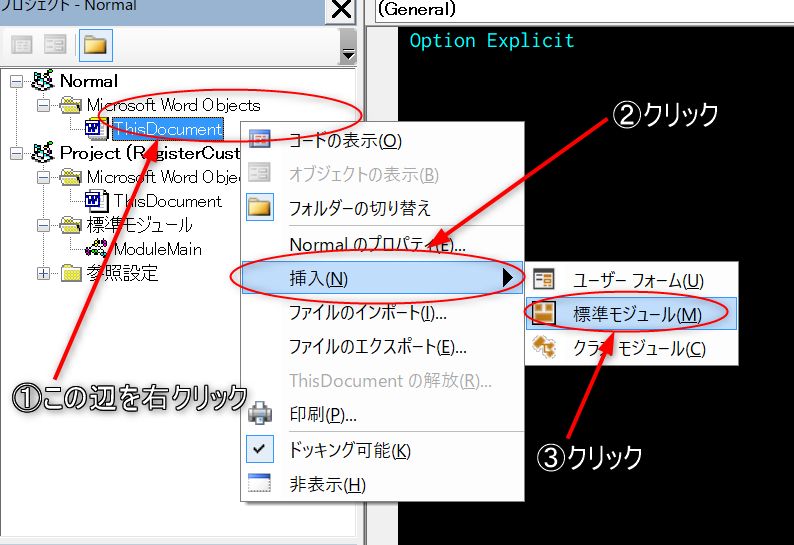Choose ドッキング可能(K) from the context menu
Image resolution: width=794 pixels, height=545 pixels.
(x=382, y=450)
